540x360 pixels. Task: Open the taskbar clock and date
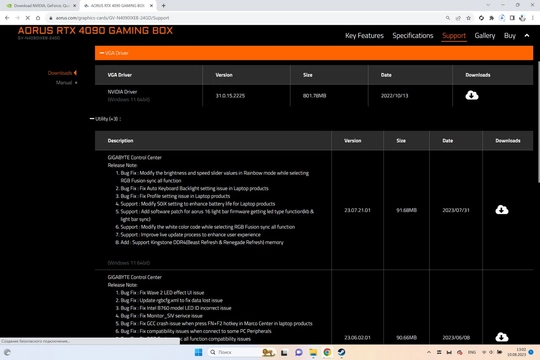[516, 352]
